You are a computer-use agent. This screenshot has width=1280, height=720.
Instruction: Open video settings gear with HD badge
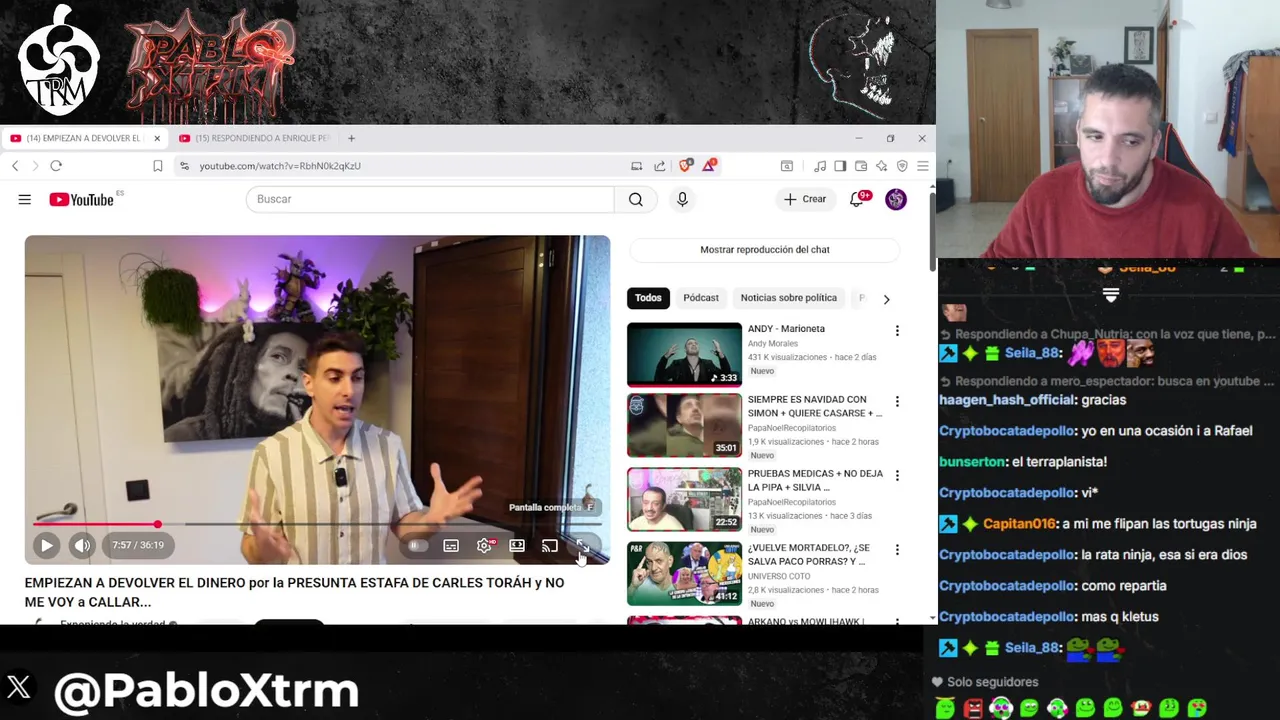pos(485,545)
